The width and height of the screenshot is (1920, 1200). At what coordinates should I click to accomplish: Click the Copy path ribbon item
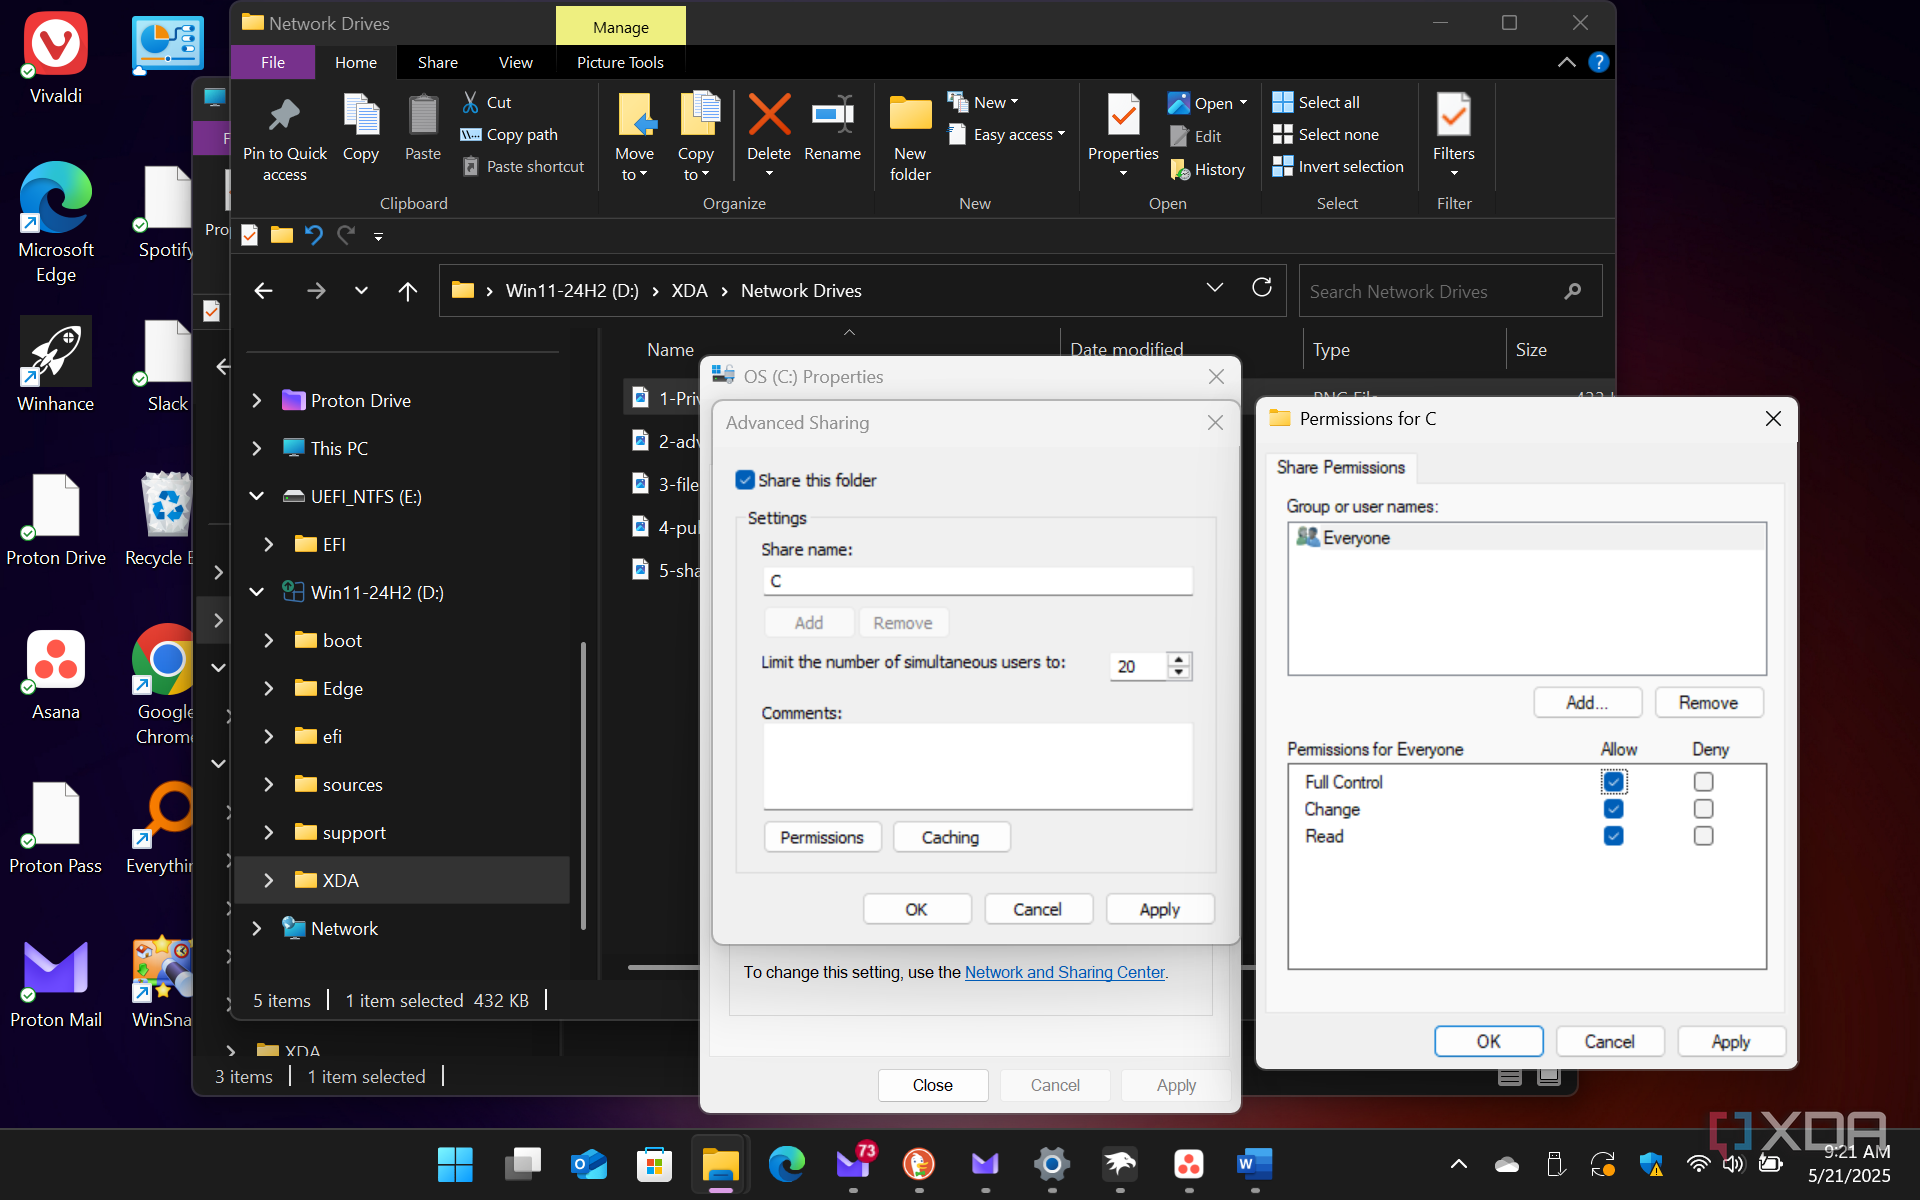point(521,134)
